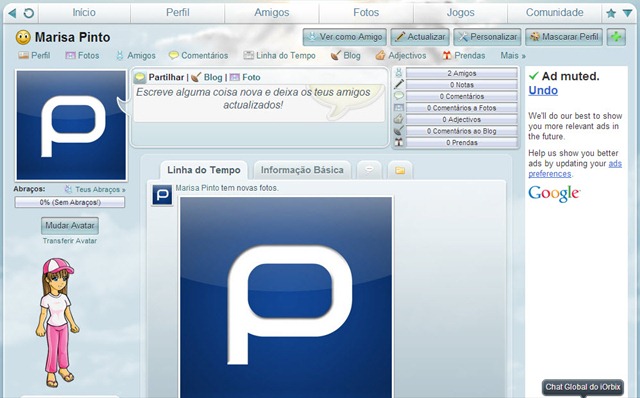Screen dimensions: 640x398
Task: Select Foto in the status box header
Action: pyautogui.click(x=251, y=77)
